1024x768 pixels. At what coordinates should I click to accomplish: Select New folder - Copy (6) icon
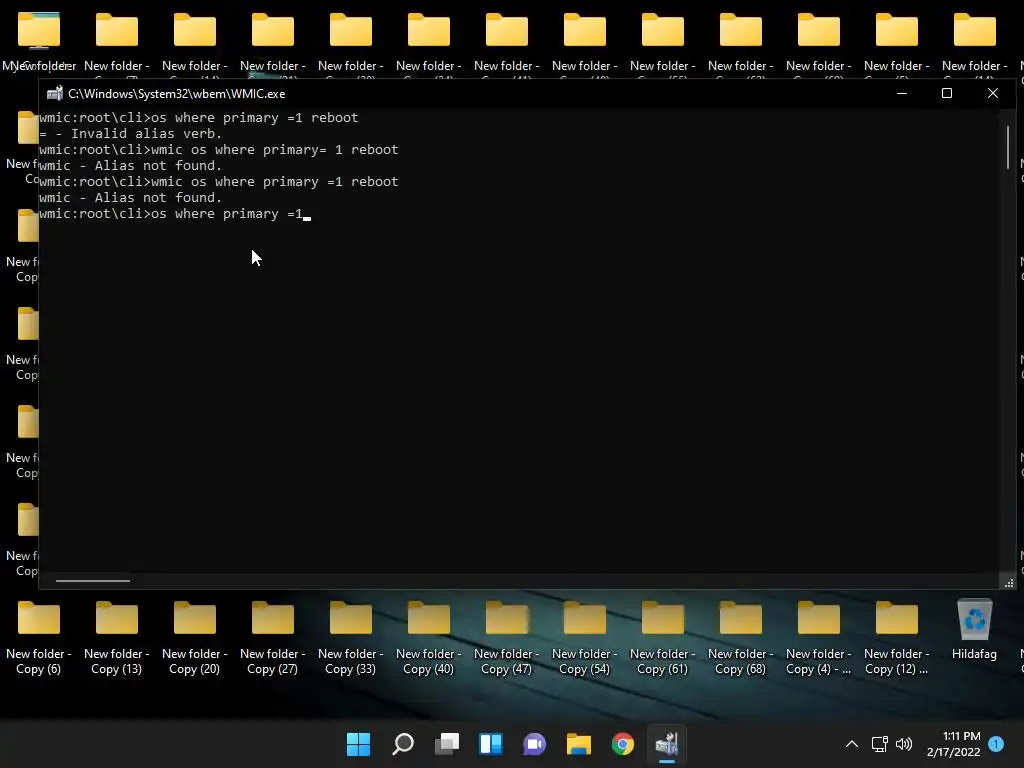click(x=39, y=637)
